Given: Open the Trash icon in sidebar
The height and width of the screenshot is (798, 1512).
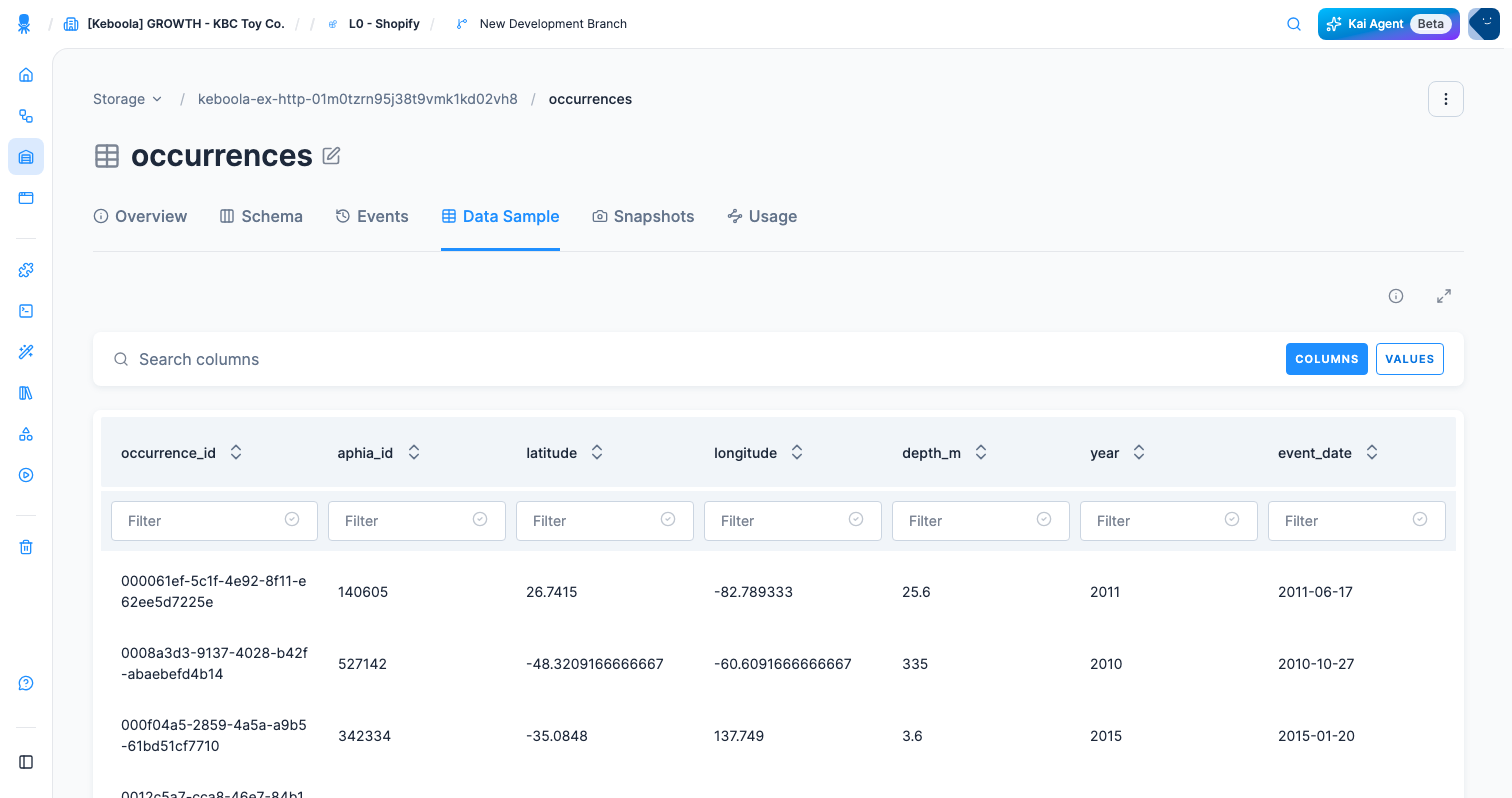Looking at the screenshot, I should (x=26, y=547).
